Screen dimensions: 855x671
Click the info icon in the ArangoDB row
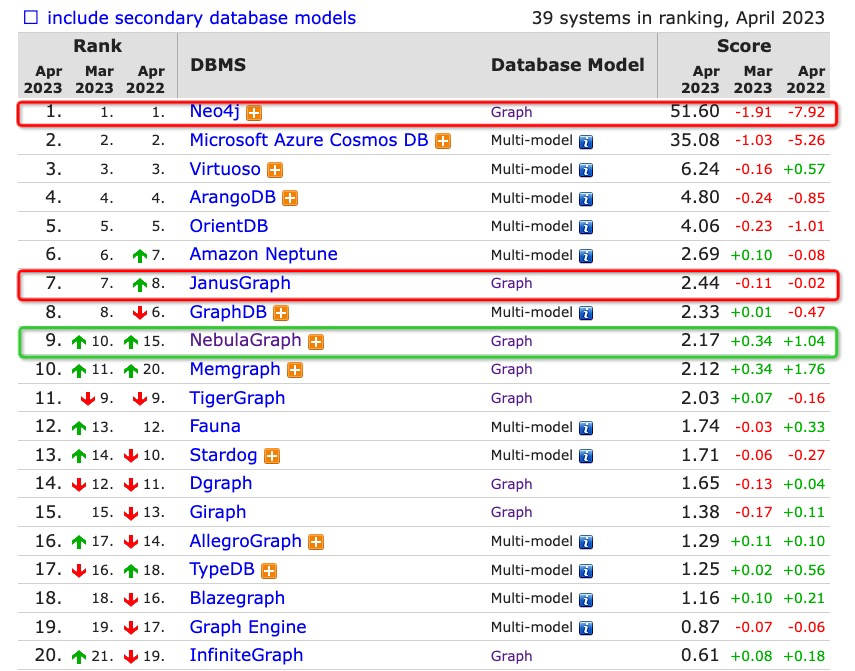[586, 199]
